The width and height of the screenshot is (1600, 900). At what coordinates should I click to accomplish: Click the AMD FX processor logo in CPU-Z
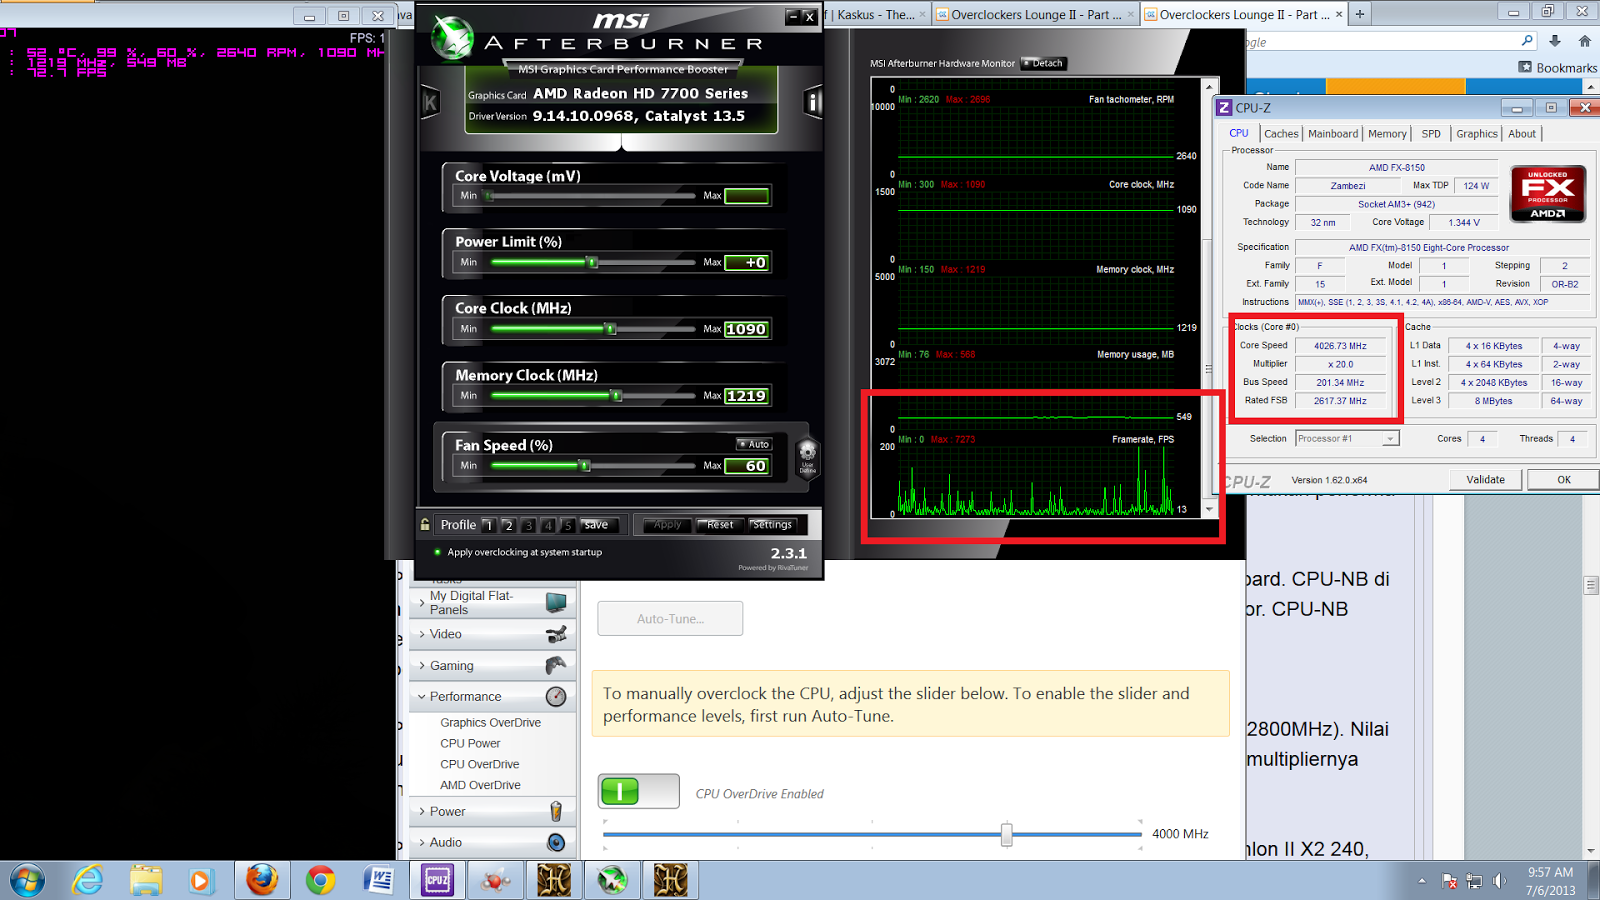click(x=1547, y=193)
